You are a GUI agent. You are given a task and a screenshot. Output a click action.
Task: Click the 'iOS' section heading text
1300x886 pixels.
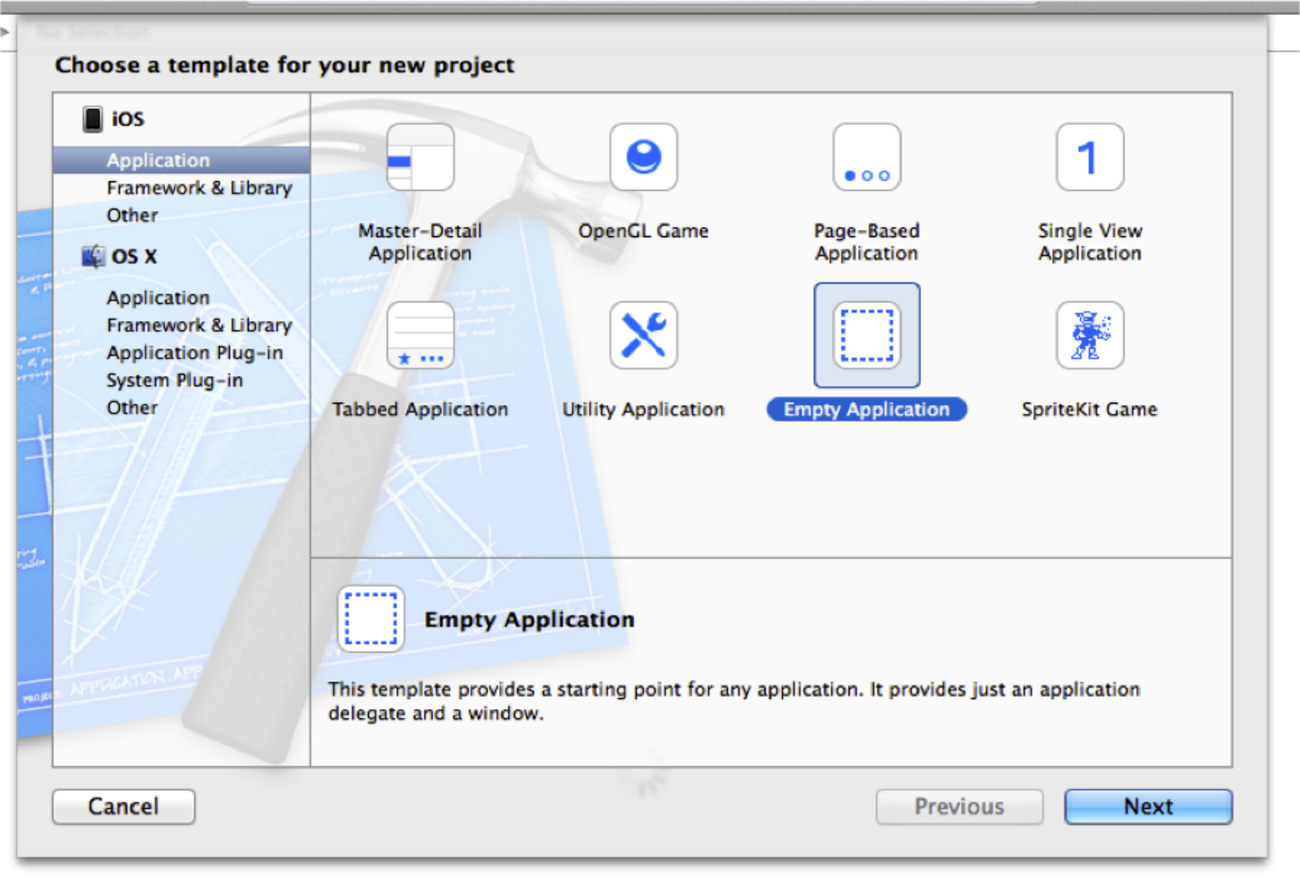(x=128, y=119)
